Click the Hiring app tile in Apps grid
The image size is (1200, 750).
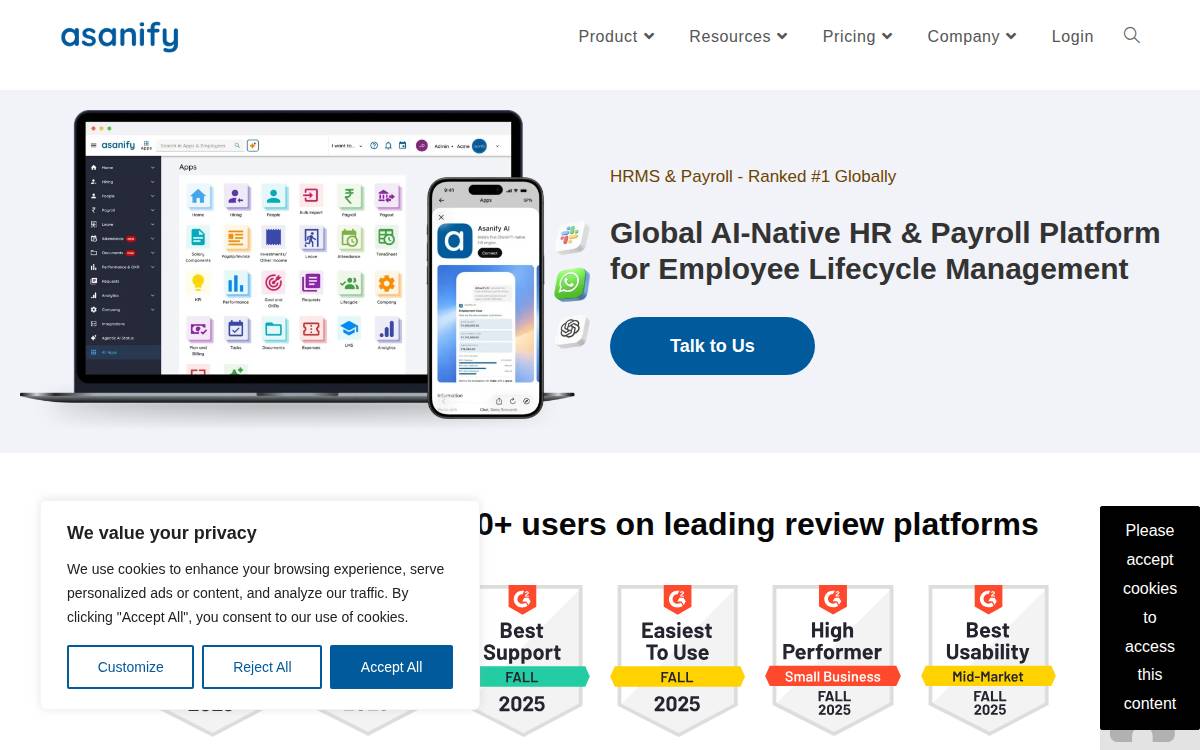coord(236,198)
